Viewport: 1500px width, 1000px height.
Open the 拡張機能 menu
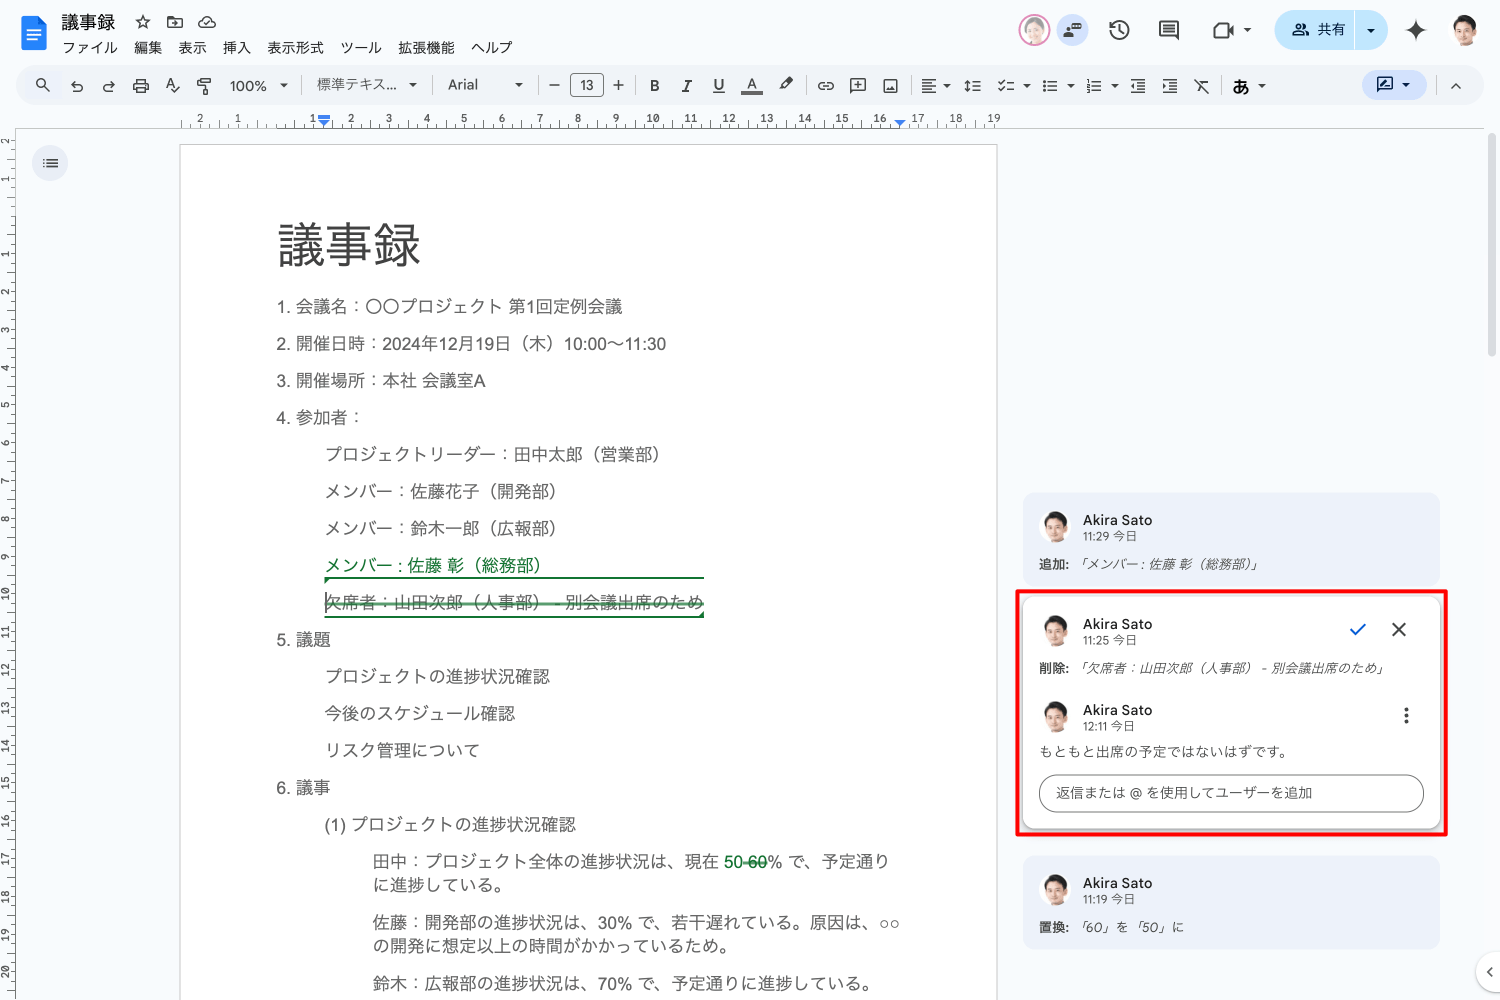tap(426, 48)
